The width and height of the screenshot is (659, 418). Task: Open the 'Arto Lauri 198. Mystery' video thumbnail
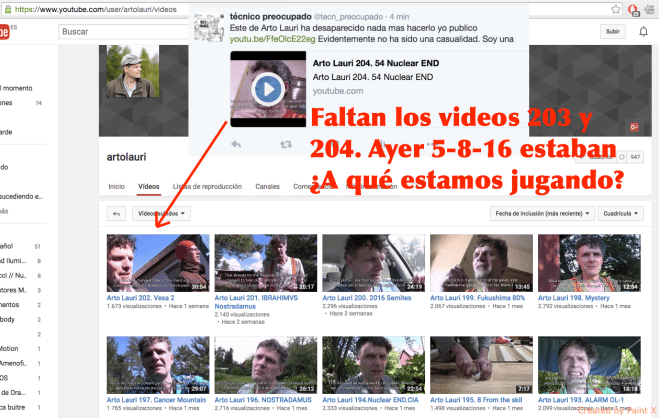(x=590, y=262)
